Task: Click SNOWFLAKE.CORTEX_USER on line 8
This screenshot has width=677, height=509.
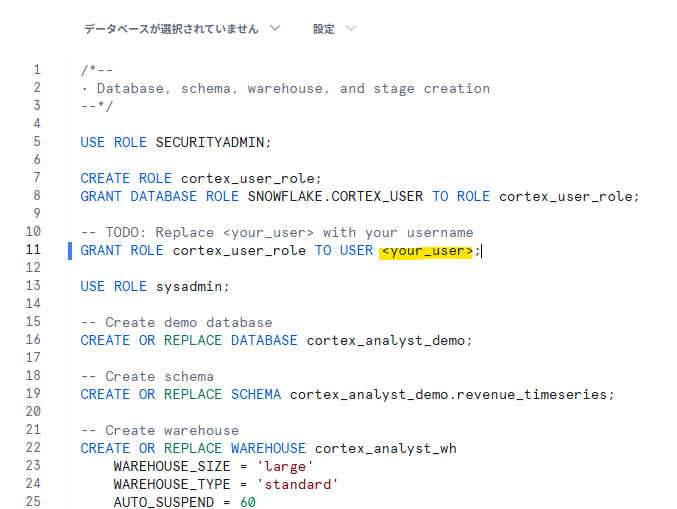Action: click(335, 196)
